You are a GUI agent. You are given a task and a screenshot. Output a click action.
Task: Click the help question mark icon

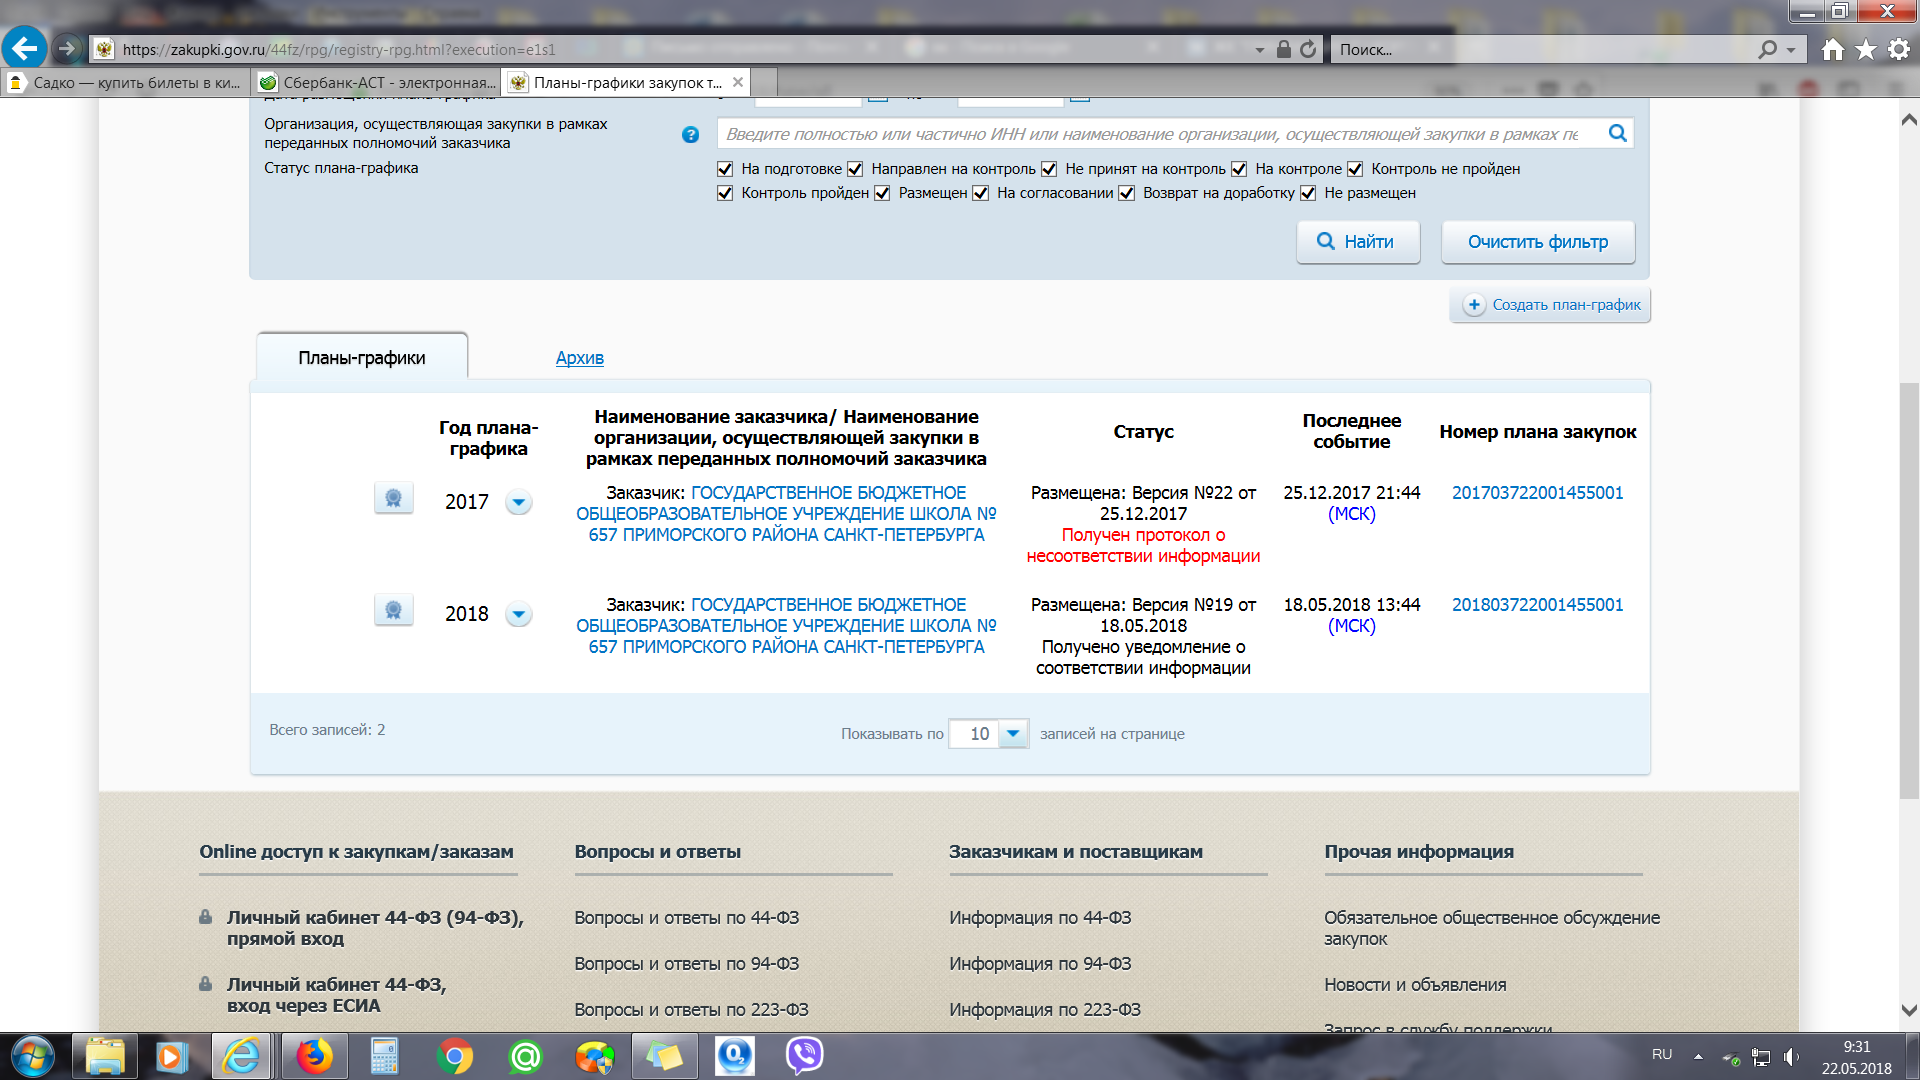tap(690, 135)
